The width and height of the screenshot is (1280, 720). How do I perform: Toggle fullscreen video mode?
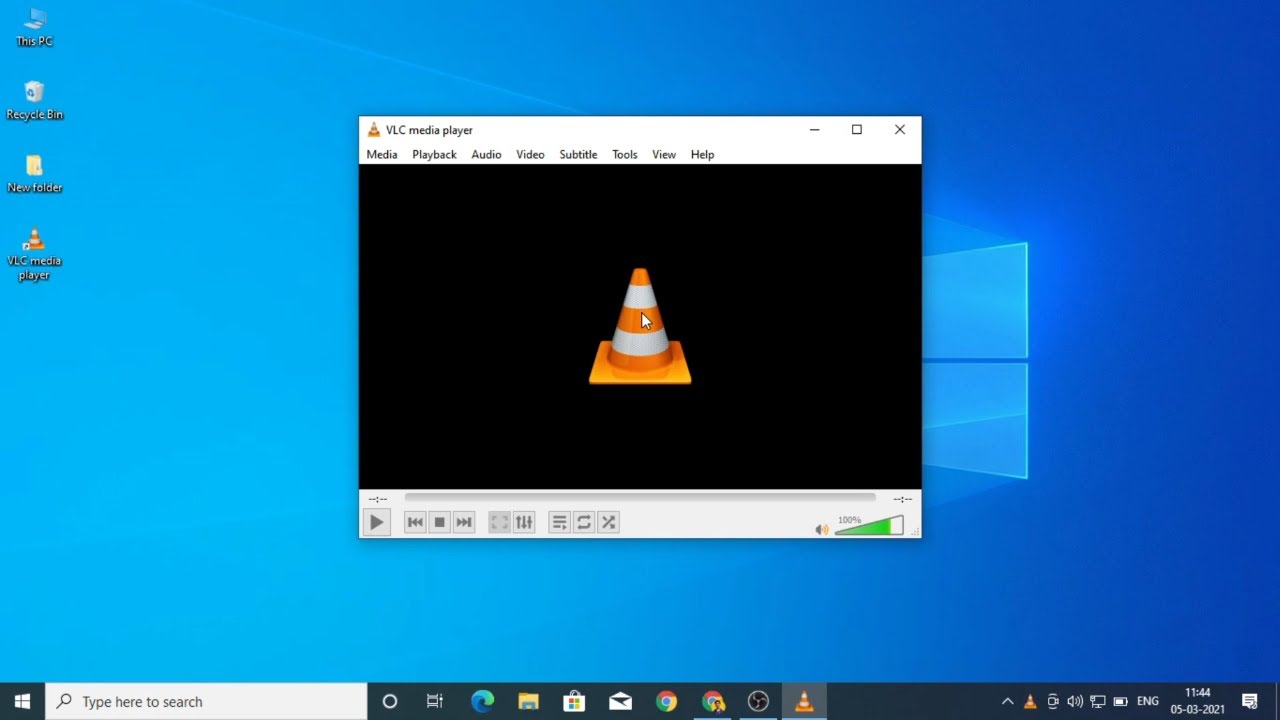click(499, 522)
